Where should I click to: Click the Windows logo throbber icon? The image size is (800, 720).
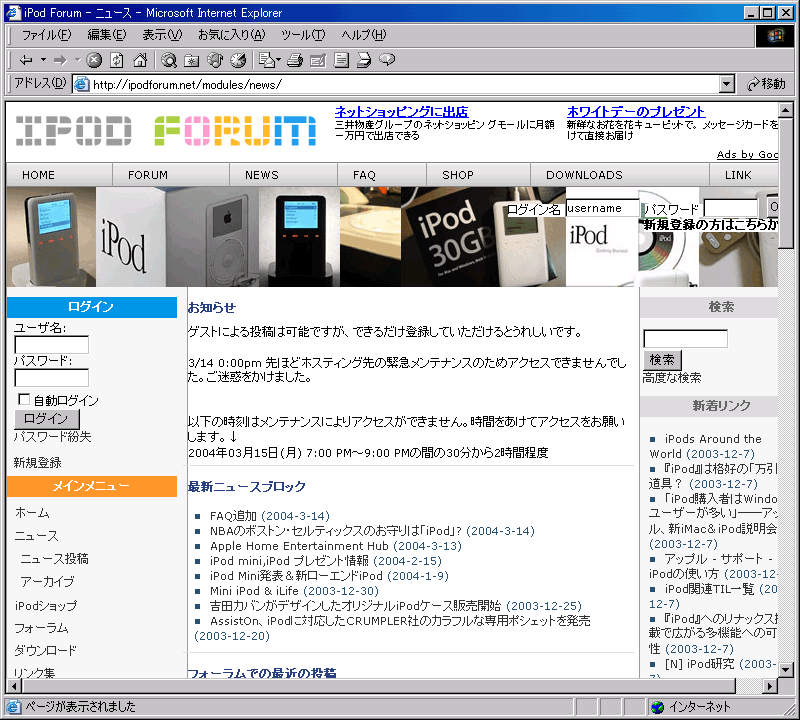point(774,35)
